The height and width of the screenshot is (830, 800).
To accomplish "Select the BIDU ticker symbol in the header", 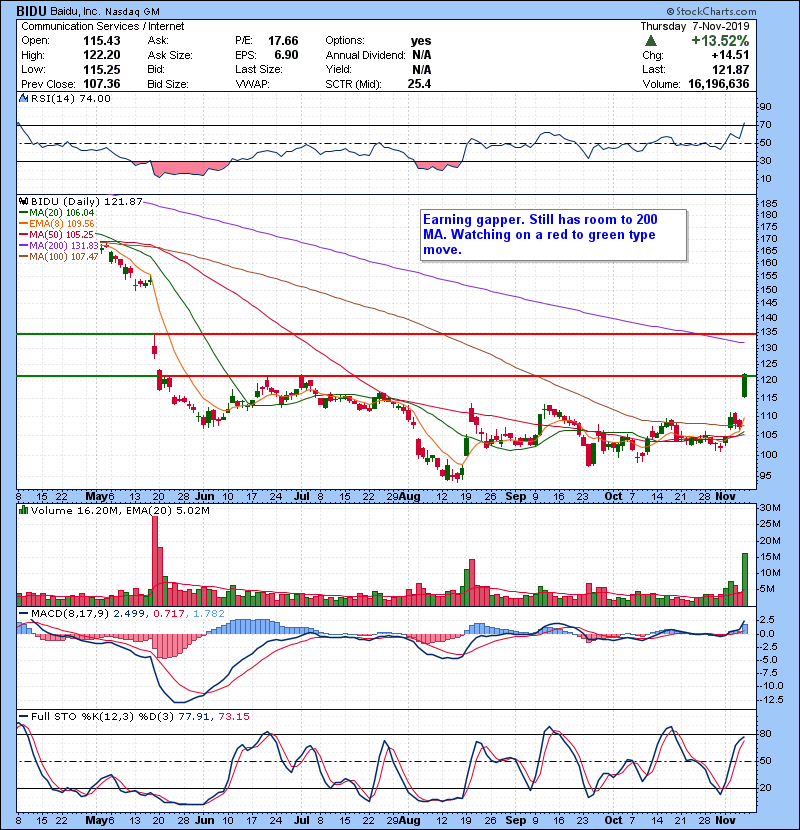I will (31, 11).
